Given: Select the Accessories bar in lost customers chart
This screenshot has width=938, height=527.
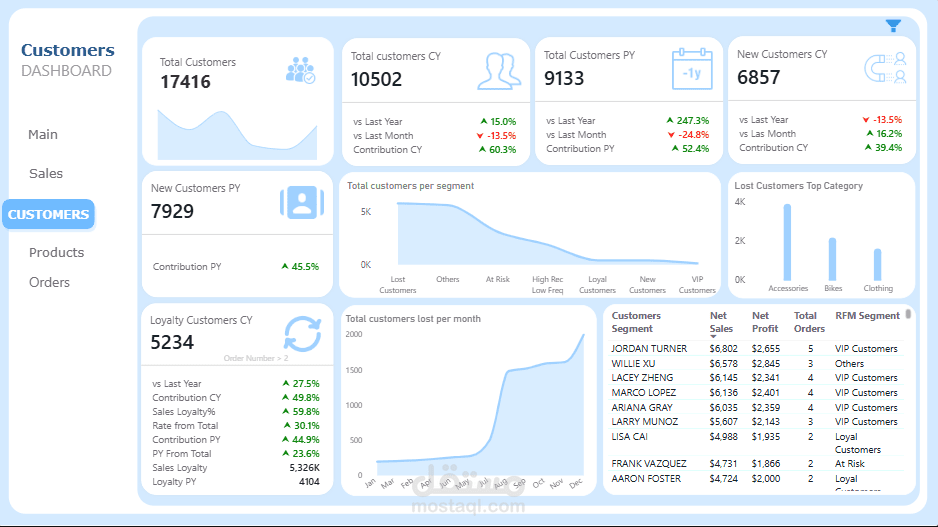Looking at the screenshot, I should point(787,242).
